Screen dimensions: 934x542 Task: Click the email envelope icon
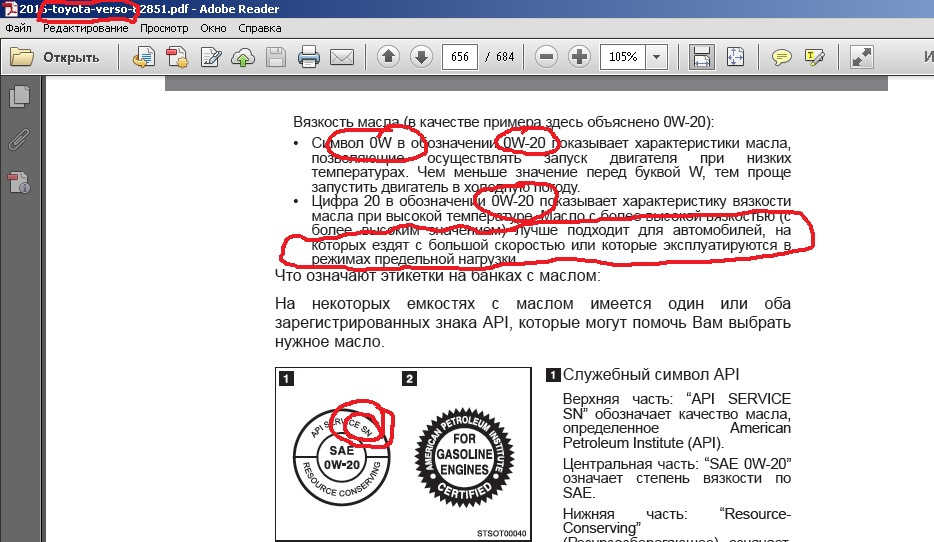(342, 57)
